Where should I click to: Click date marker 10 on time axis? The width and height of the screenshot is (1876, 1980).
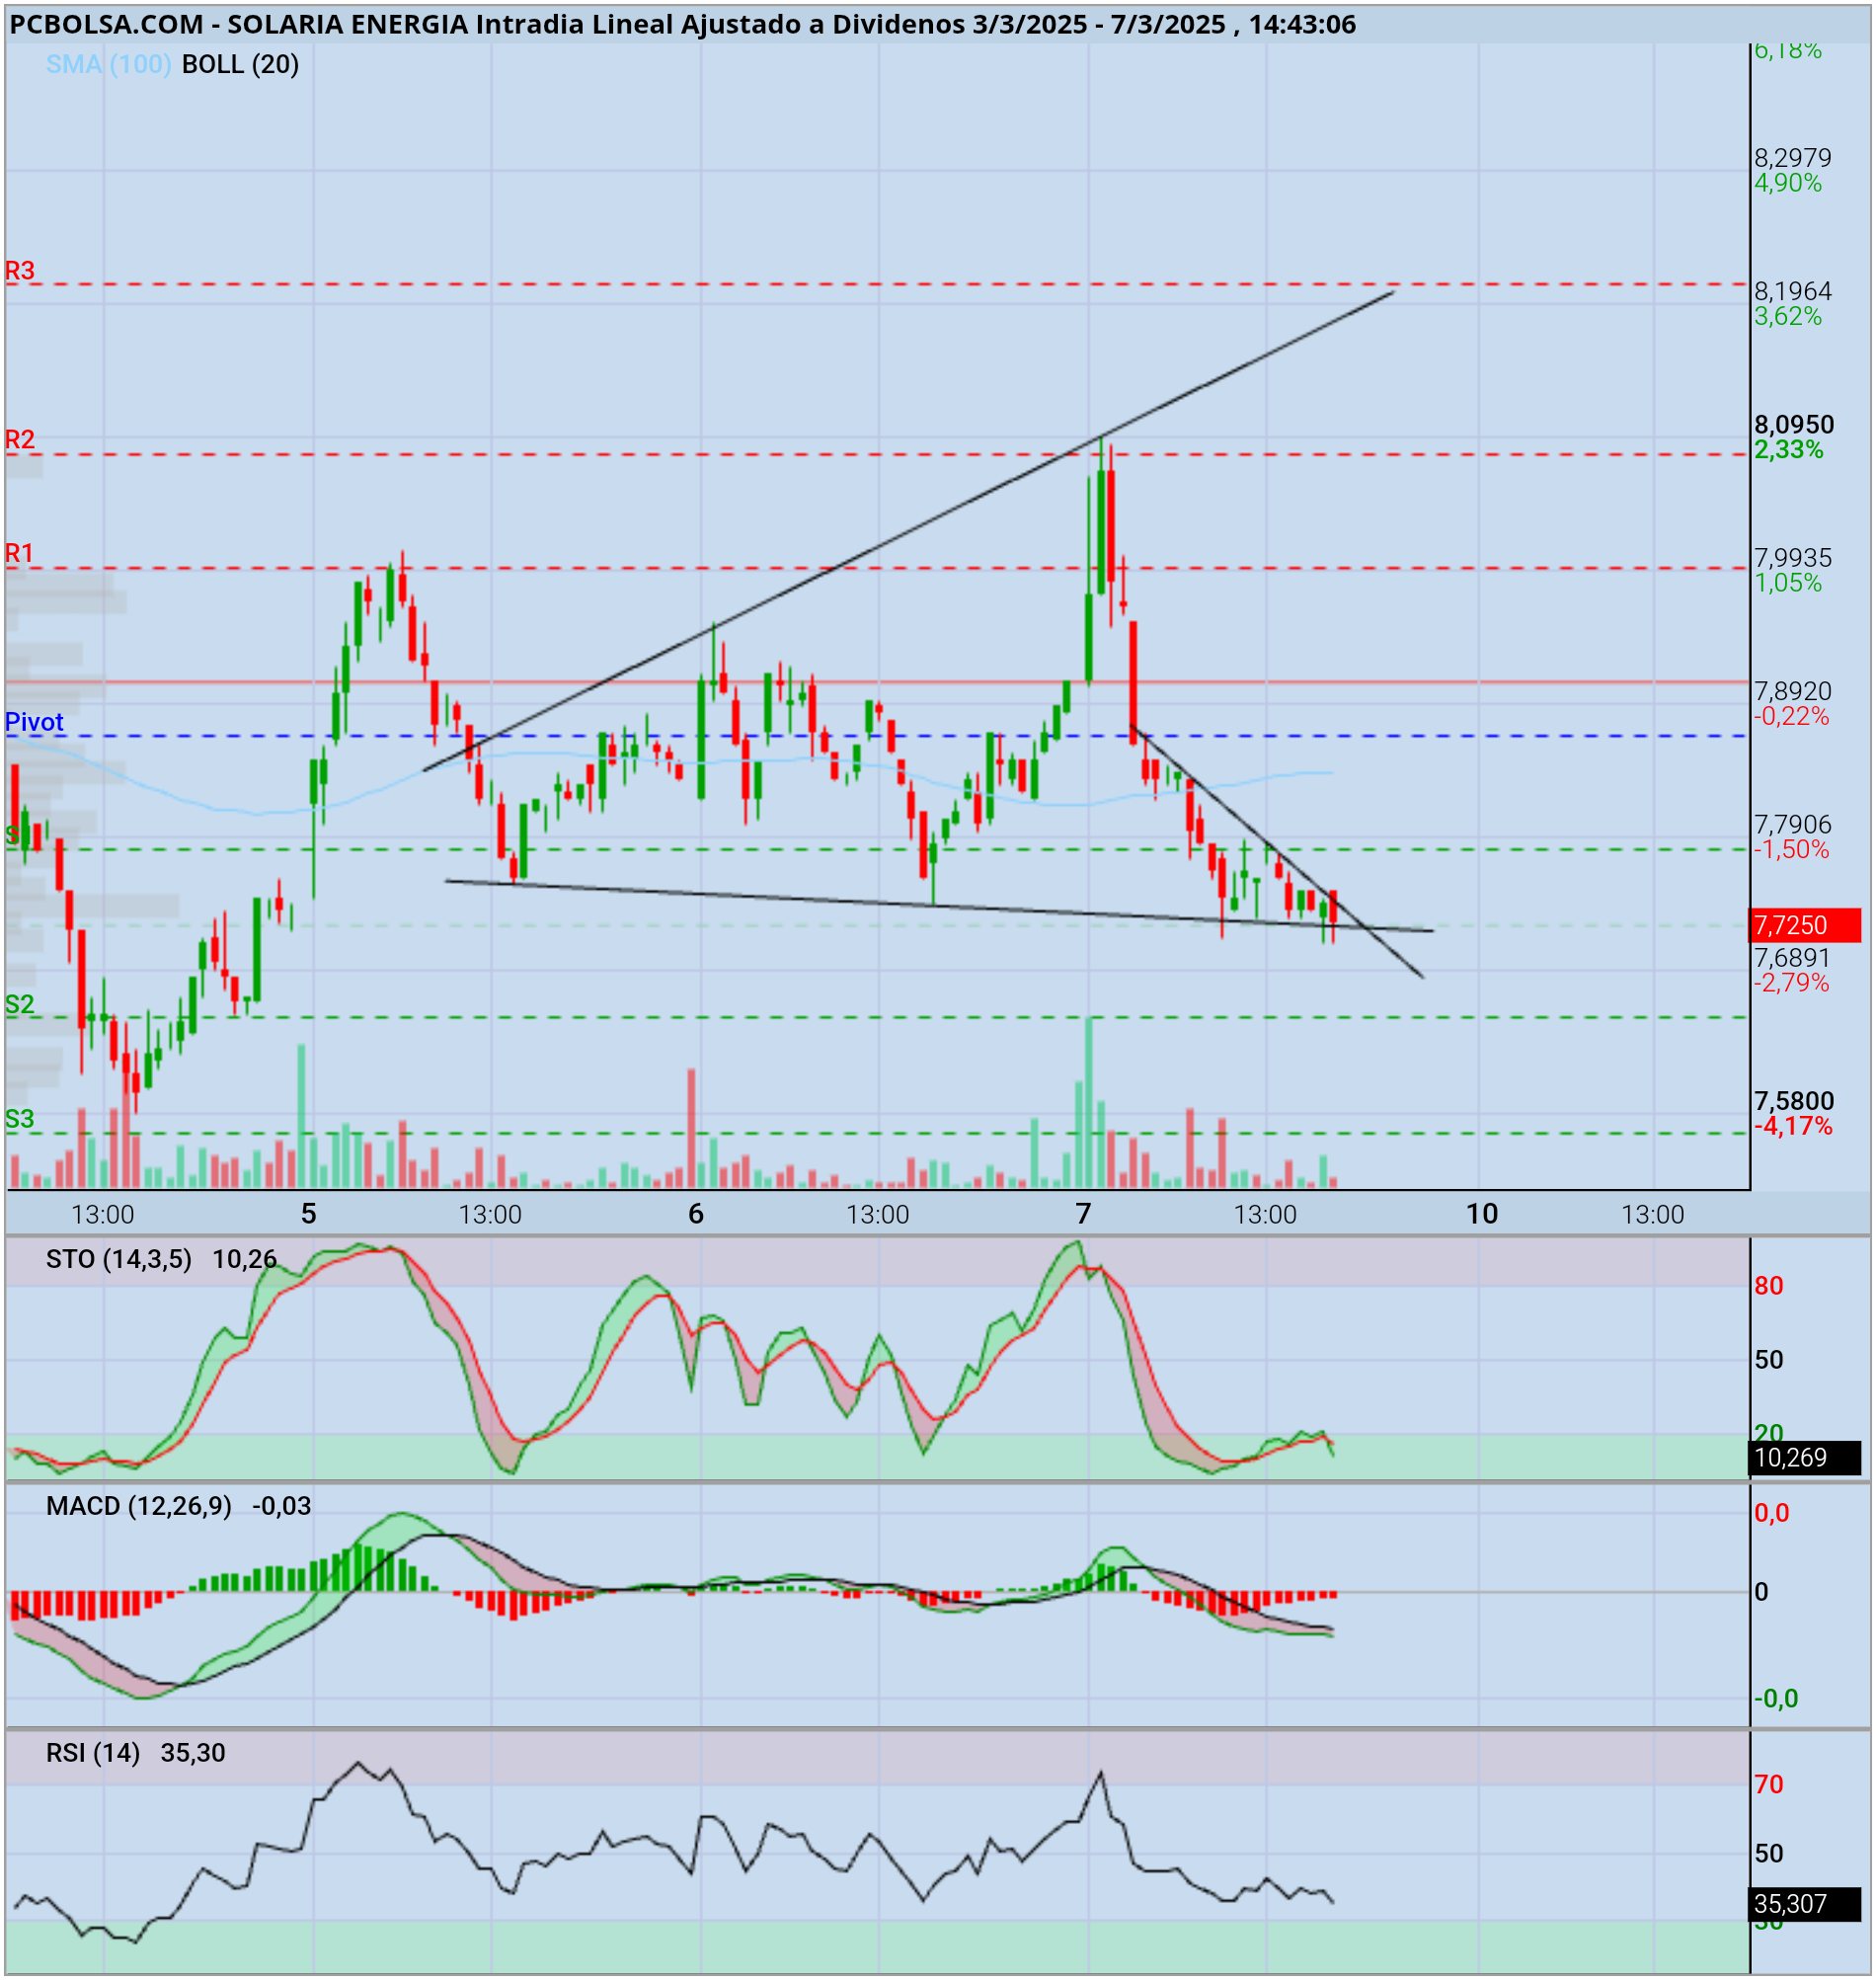tap(1482, 1214)
